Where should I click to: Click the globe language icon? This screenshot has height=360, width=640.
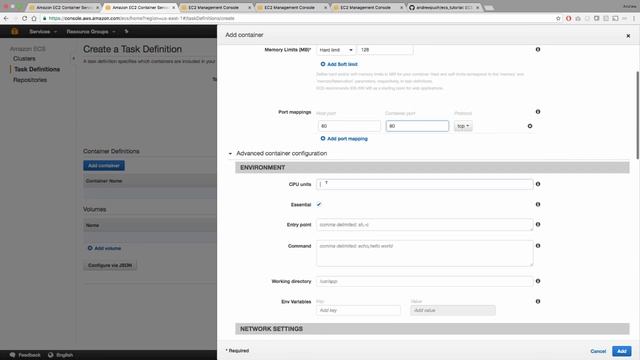pos(51,355)
